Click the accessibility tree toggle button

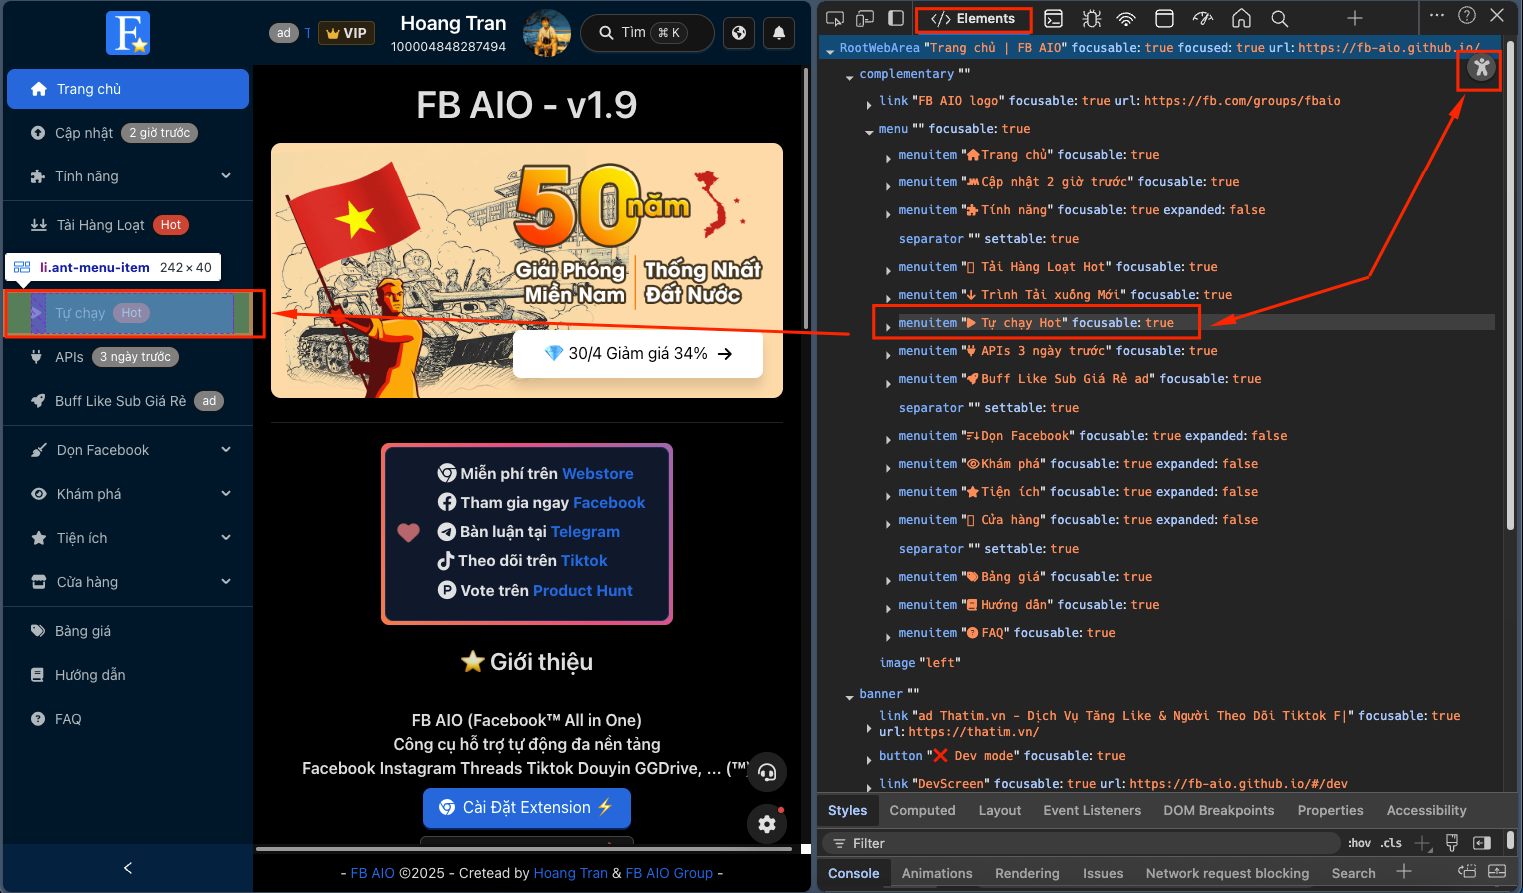click(1481, 68)
